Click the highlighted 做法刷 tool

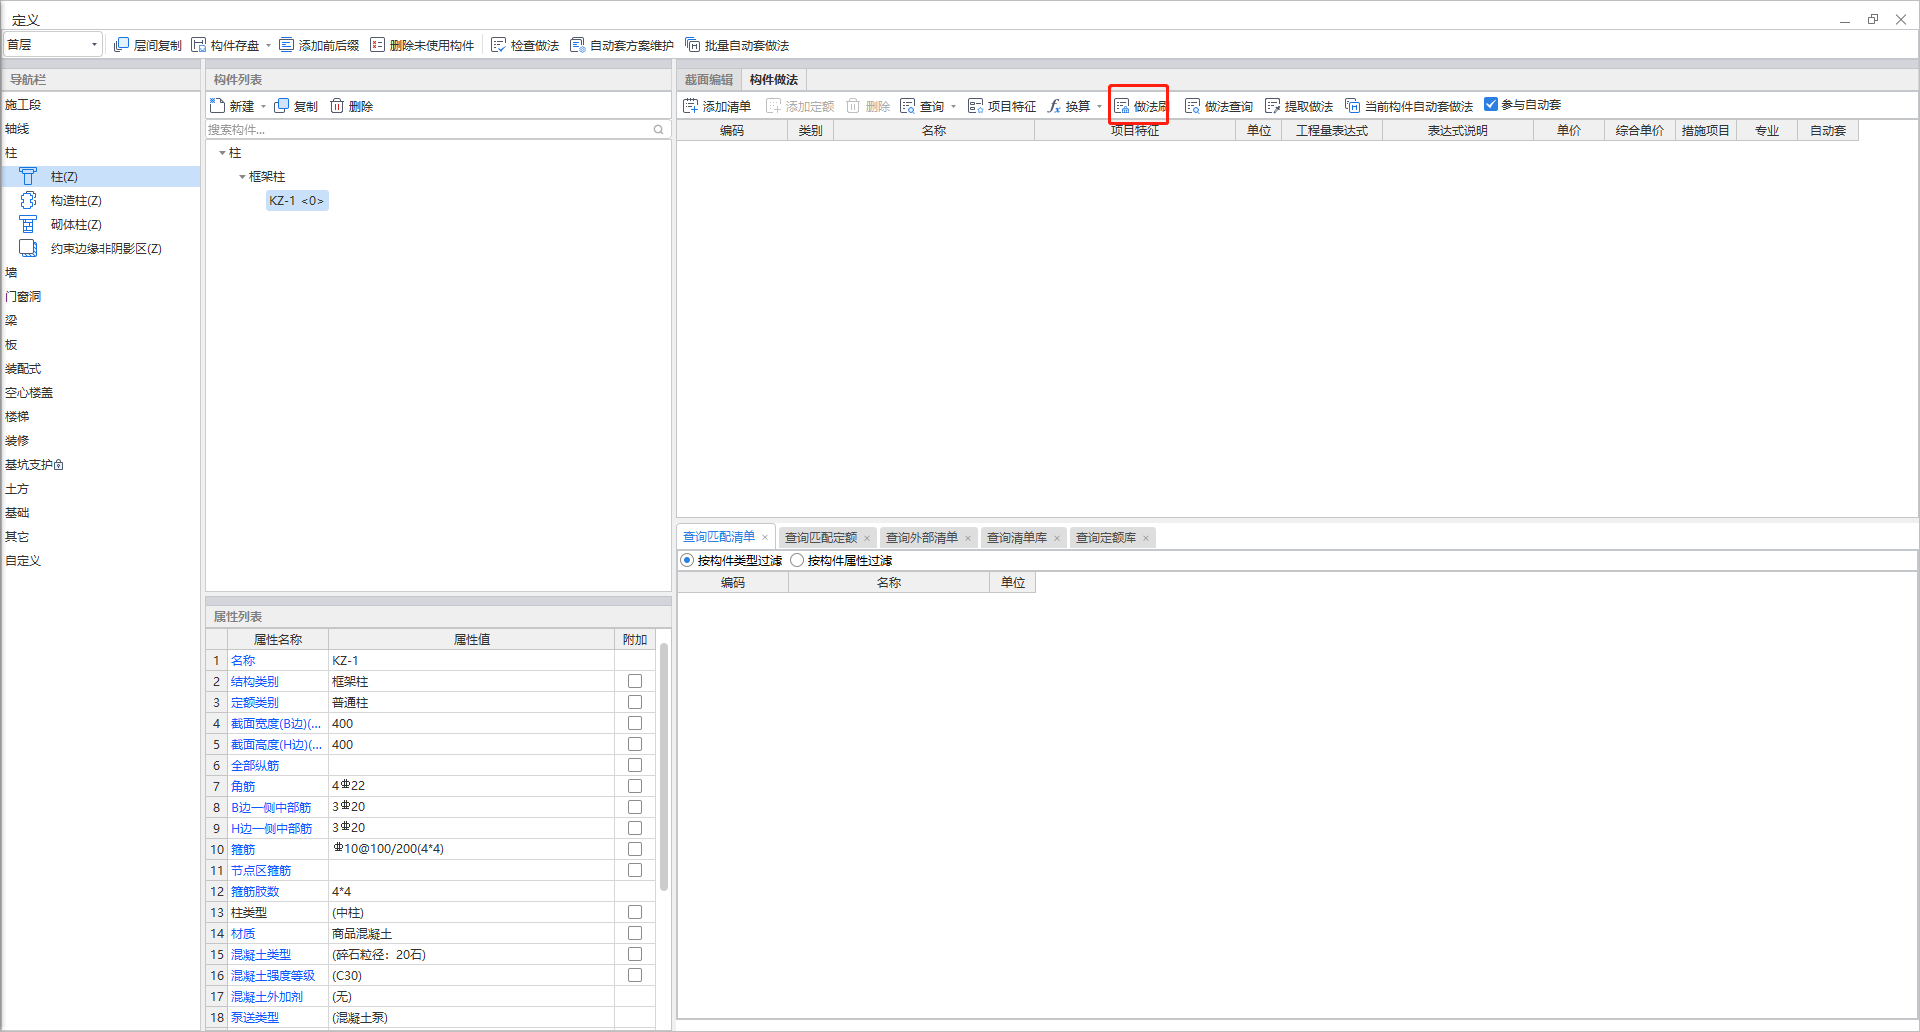[x=1139, y=106]
